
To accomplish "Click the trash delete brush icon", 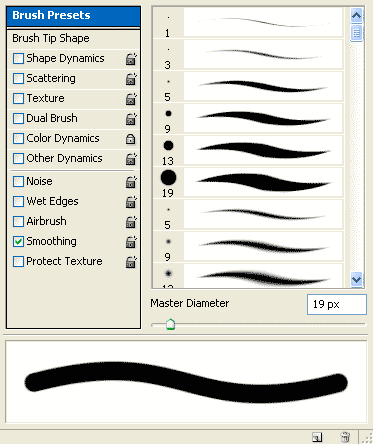I will [x=345, y=437].
